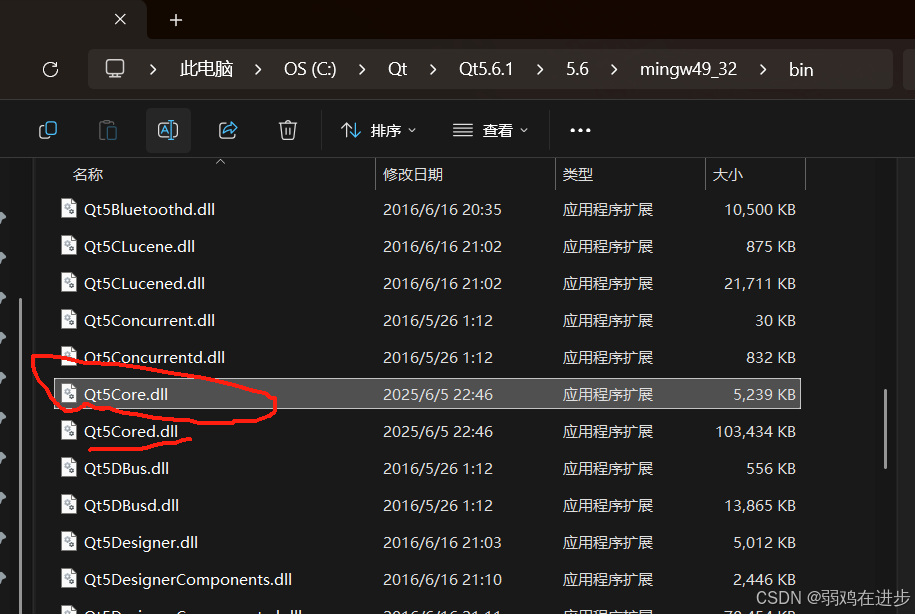This screenshot has width=915, height=614.
Task: Sort by 类型 column header
Action: [x=578, y=175]
